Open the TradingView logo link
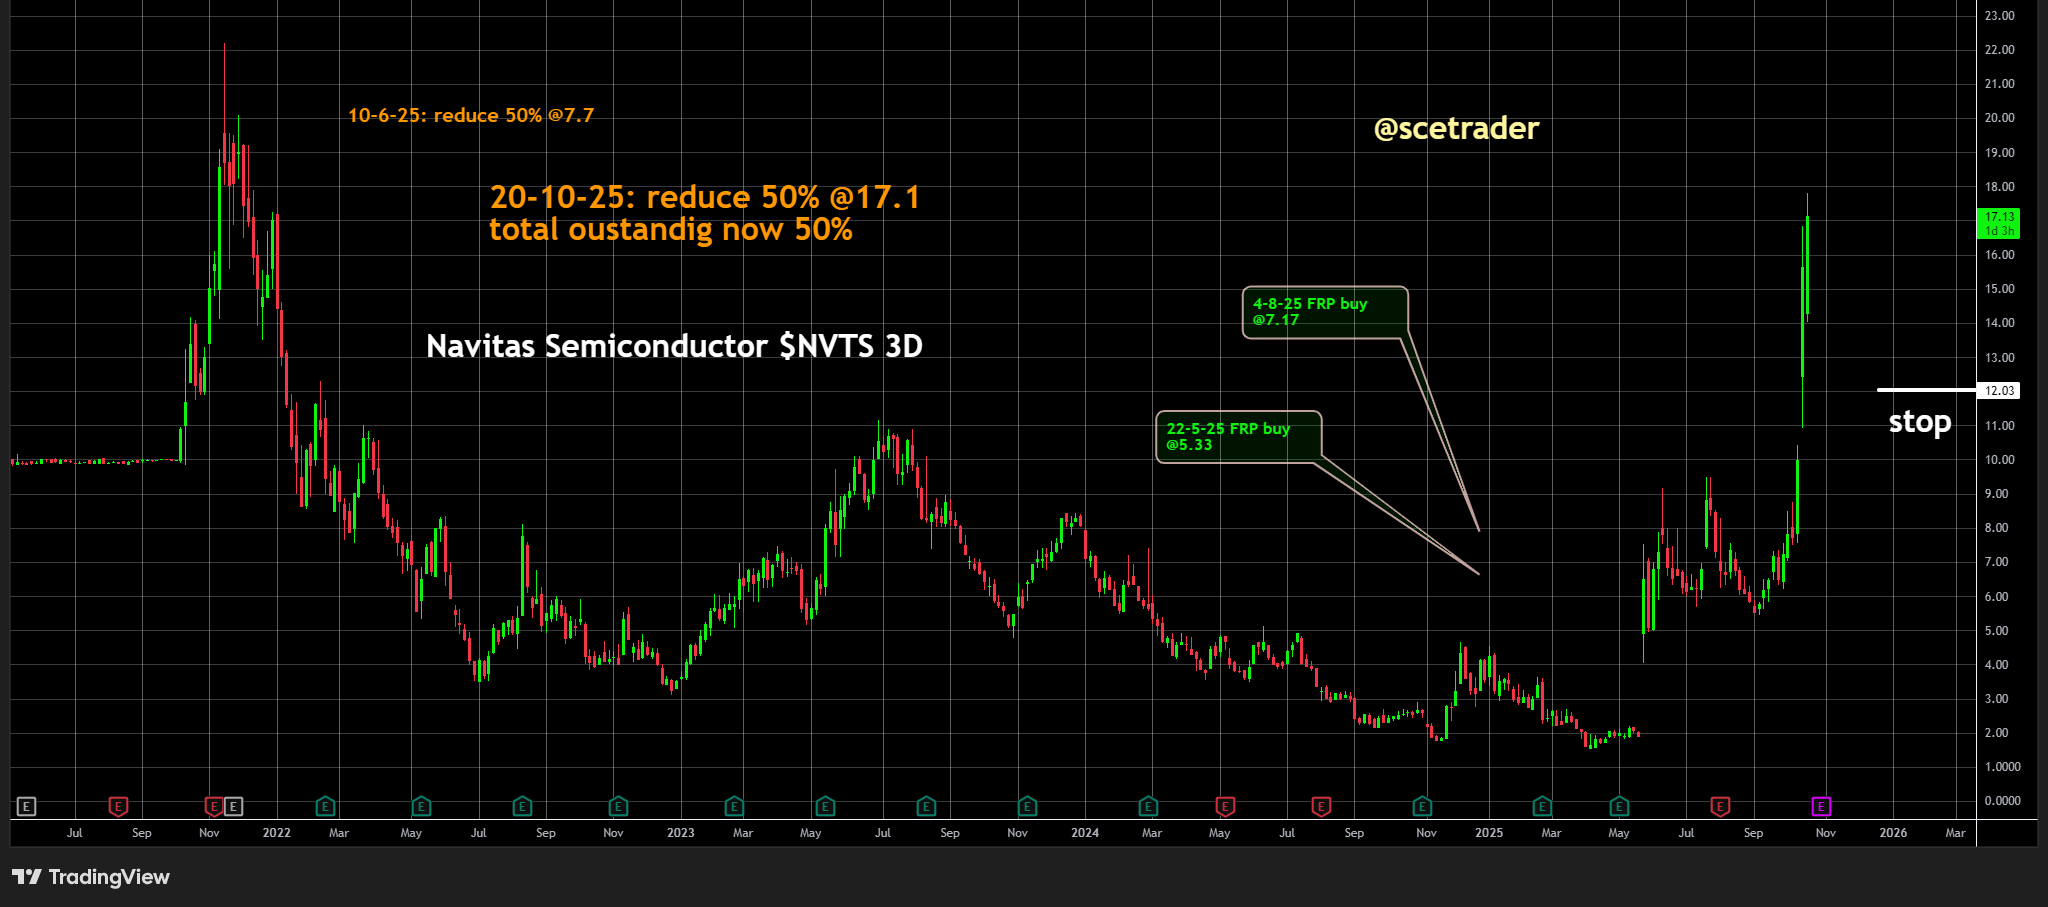 [x=91, y=877]
